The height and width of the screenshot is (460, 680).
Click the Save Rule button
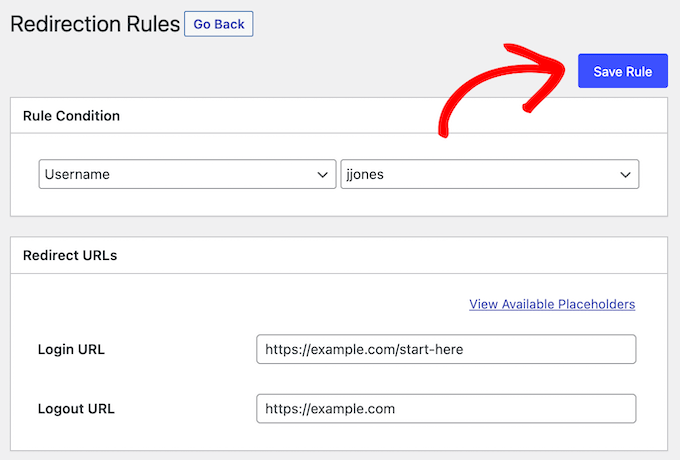622,71
